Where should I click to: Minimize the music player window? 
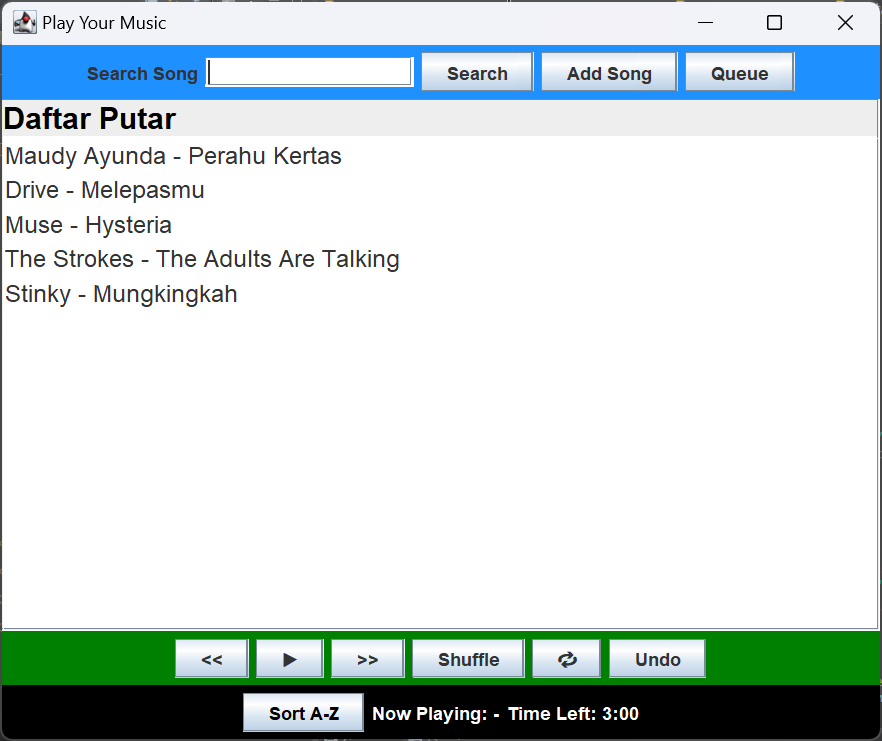(x=705, y=22)
